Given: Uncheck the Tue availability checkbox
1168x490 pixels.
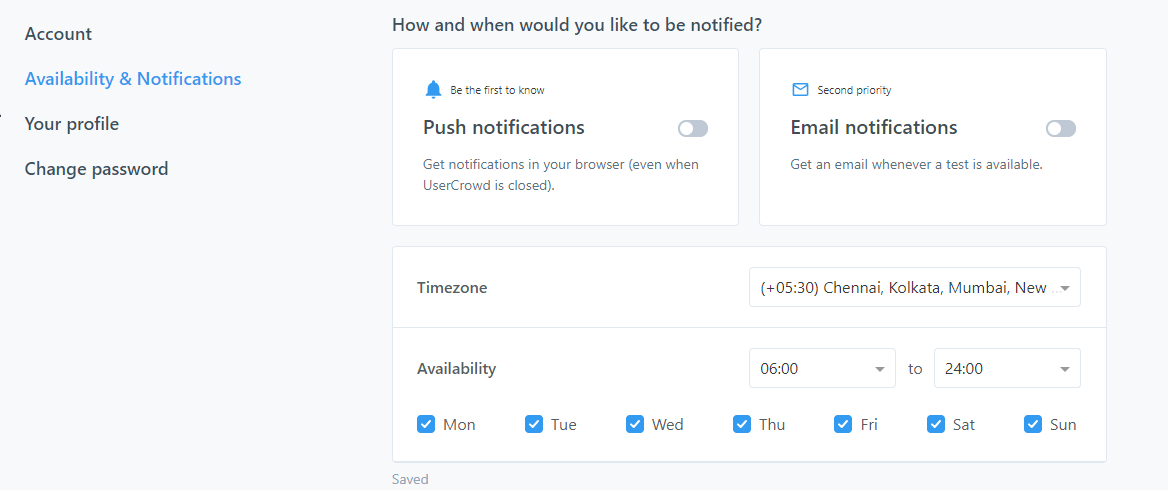Looking at the screenshot, I should (534, 424).
